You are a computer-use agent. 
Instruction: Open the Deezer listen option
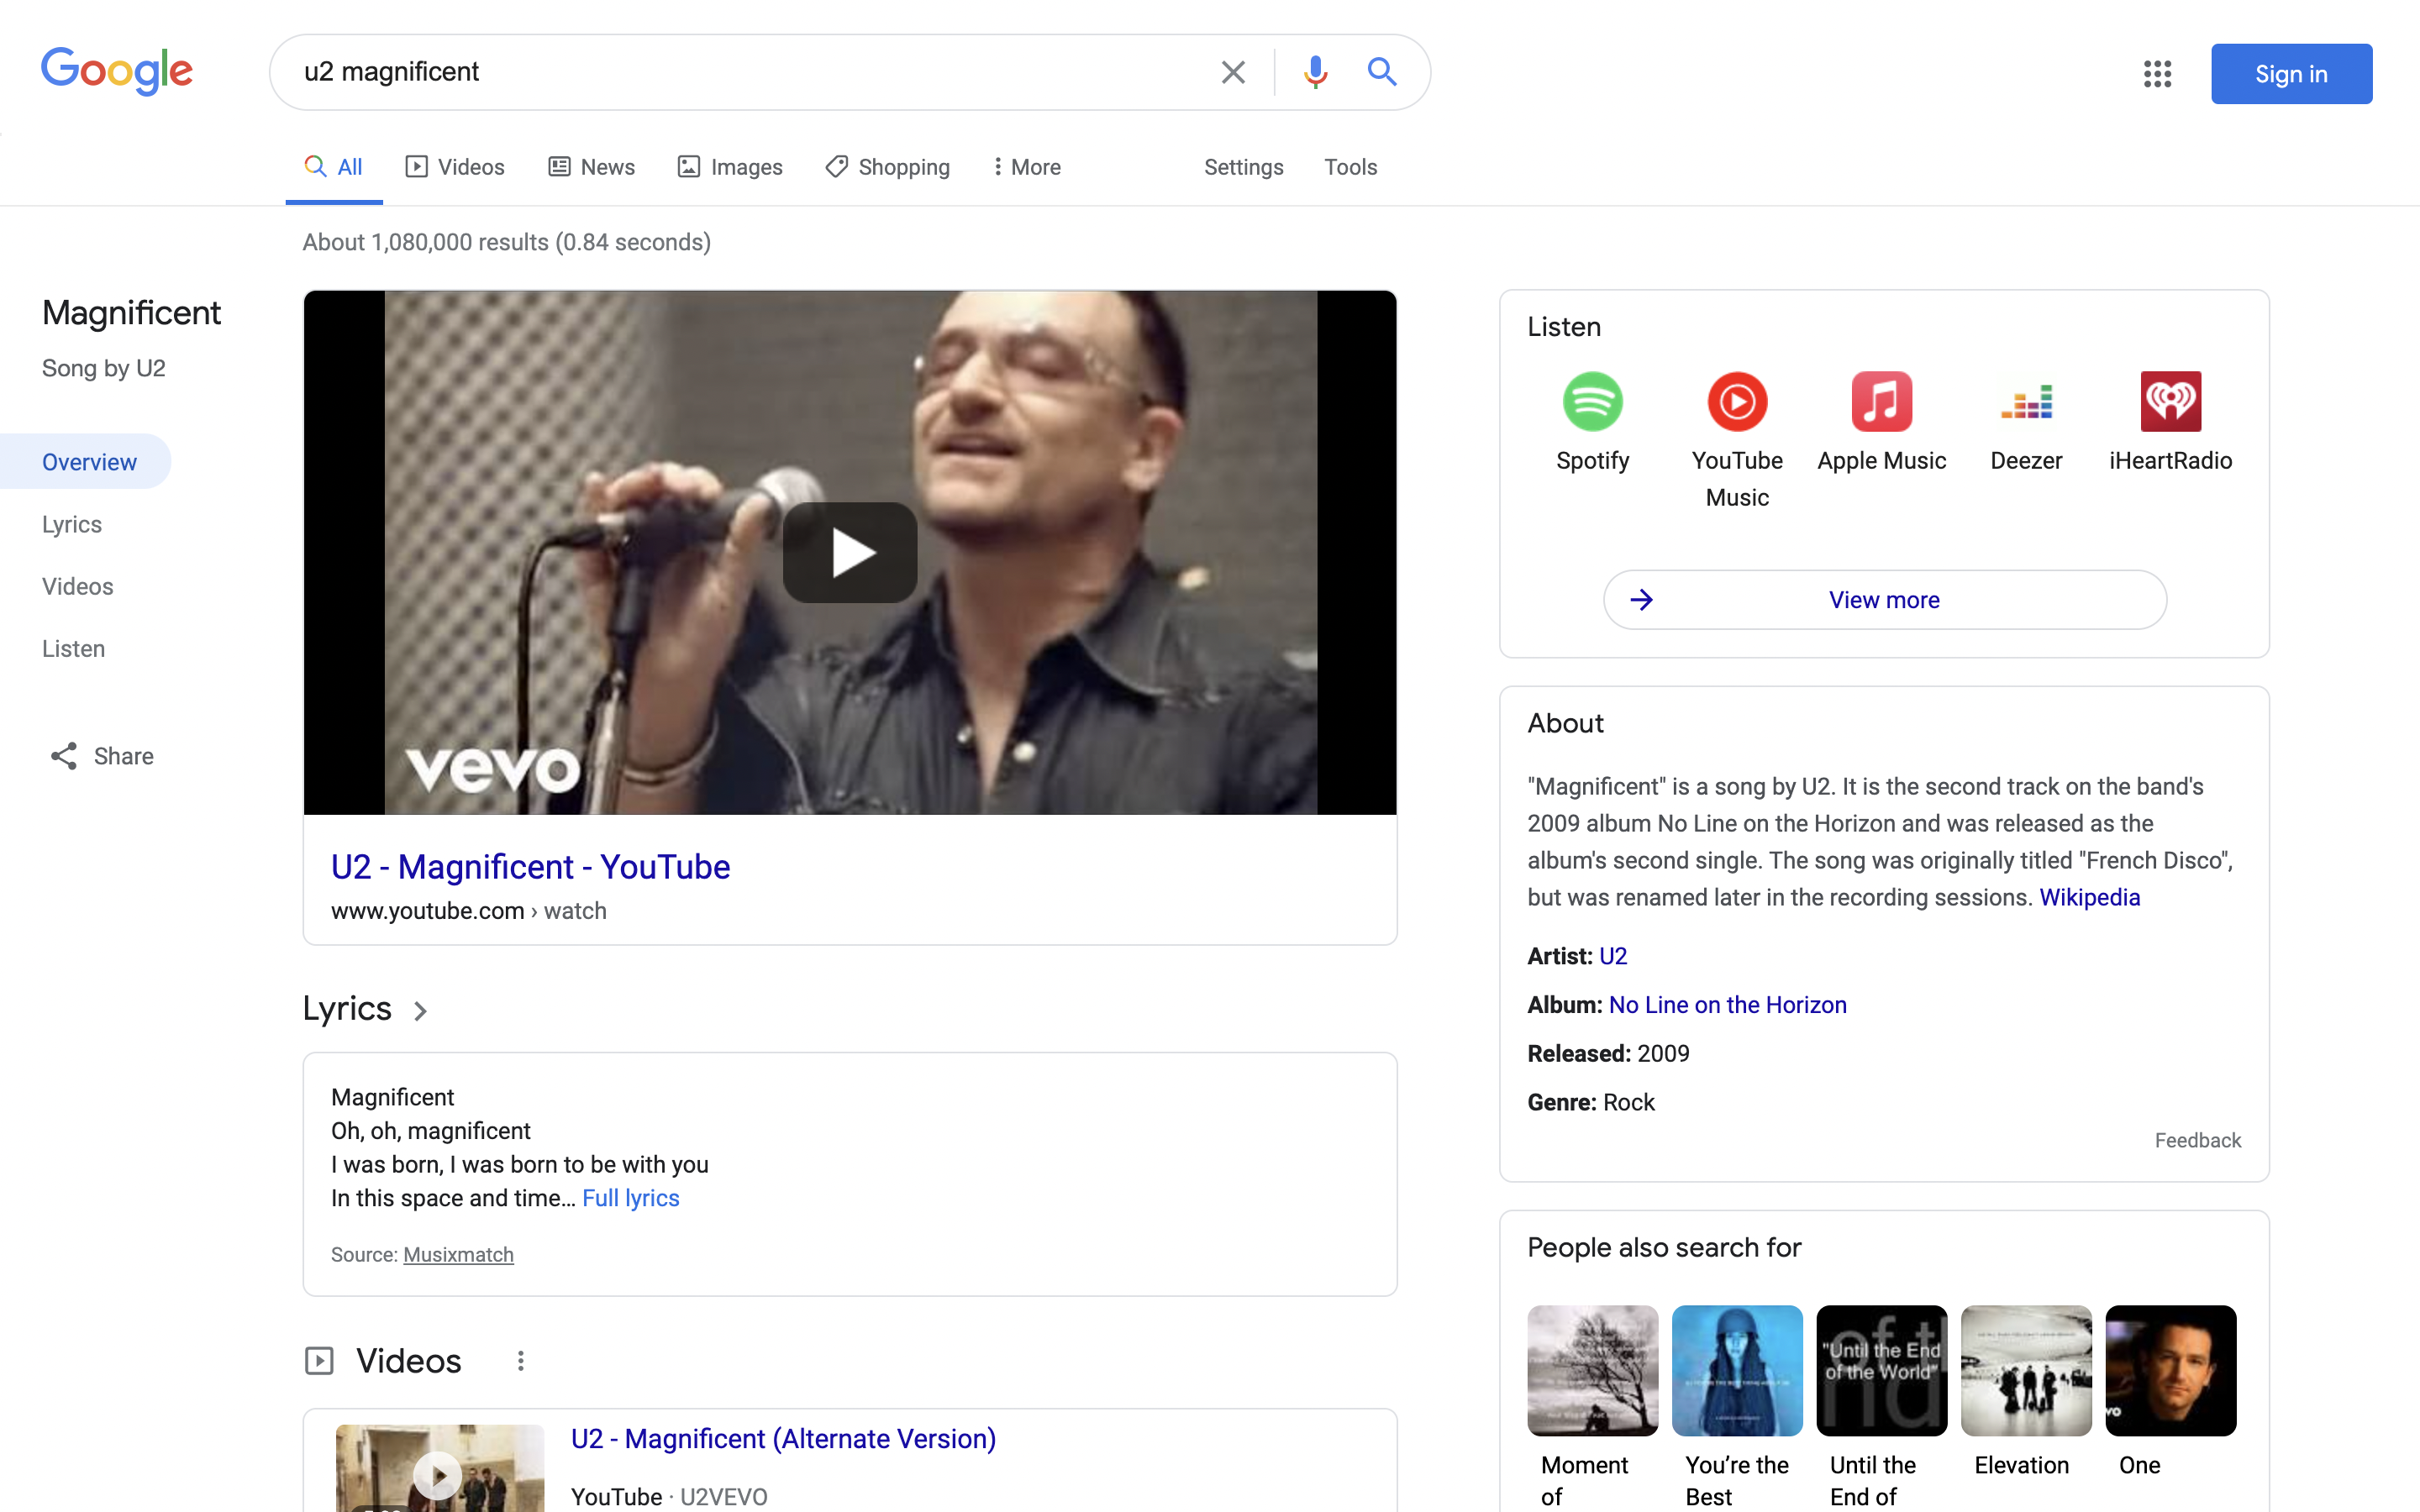coord(2026,402)
